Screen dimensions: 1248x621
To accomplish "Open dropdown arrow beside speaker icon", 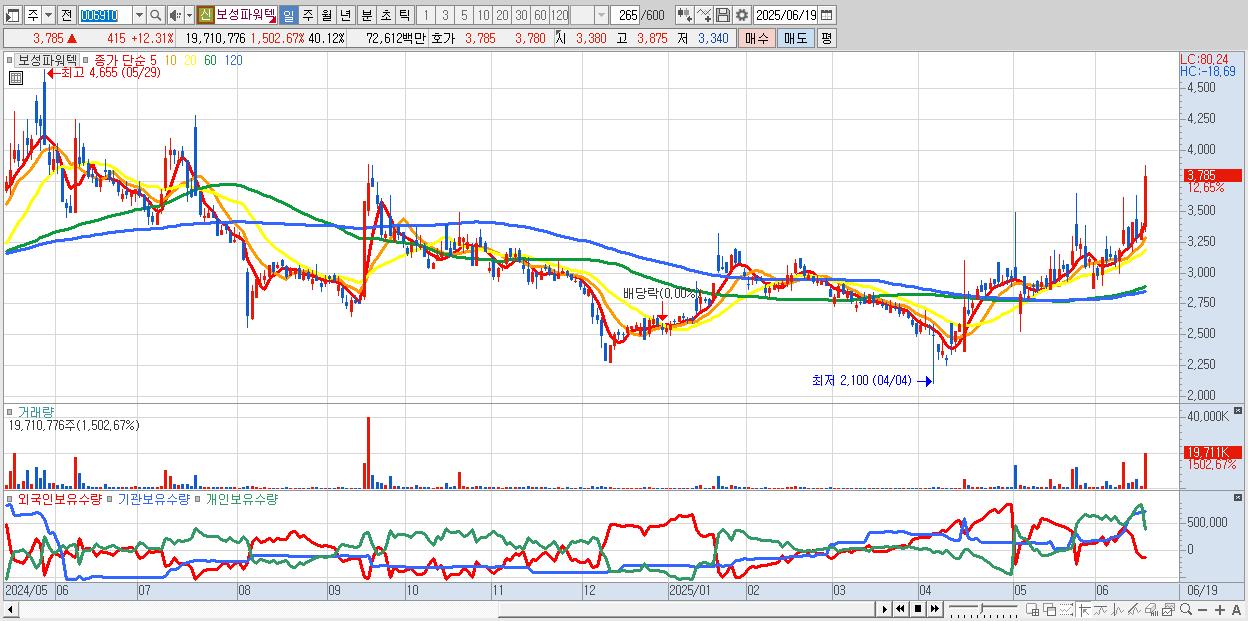I will pyautogui.click(x=189, y=15).
